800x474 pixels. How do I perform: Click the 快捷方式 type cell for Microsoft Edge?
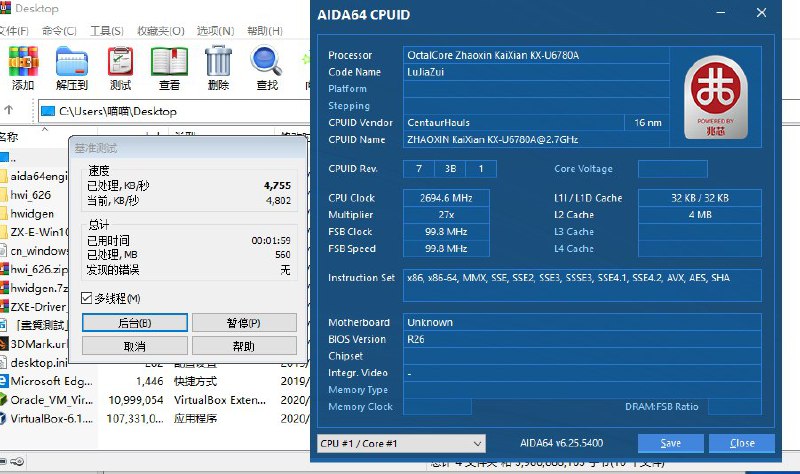click(195, 381)
